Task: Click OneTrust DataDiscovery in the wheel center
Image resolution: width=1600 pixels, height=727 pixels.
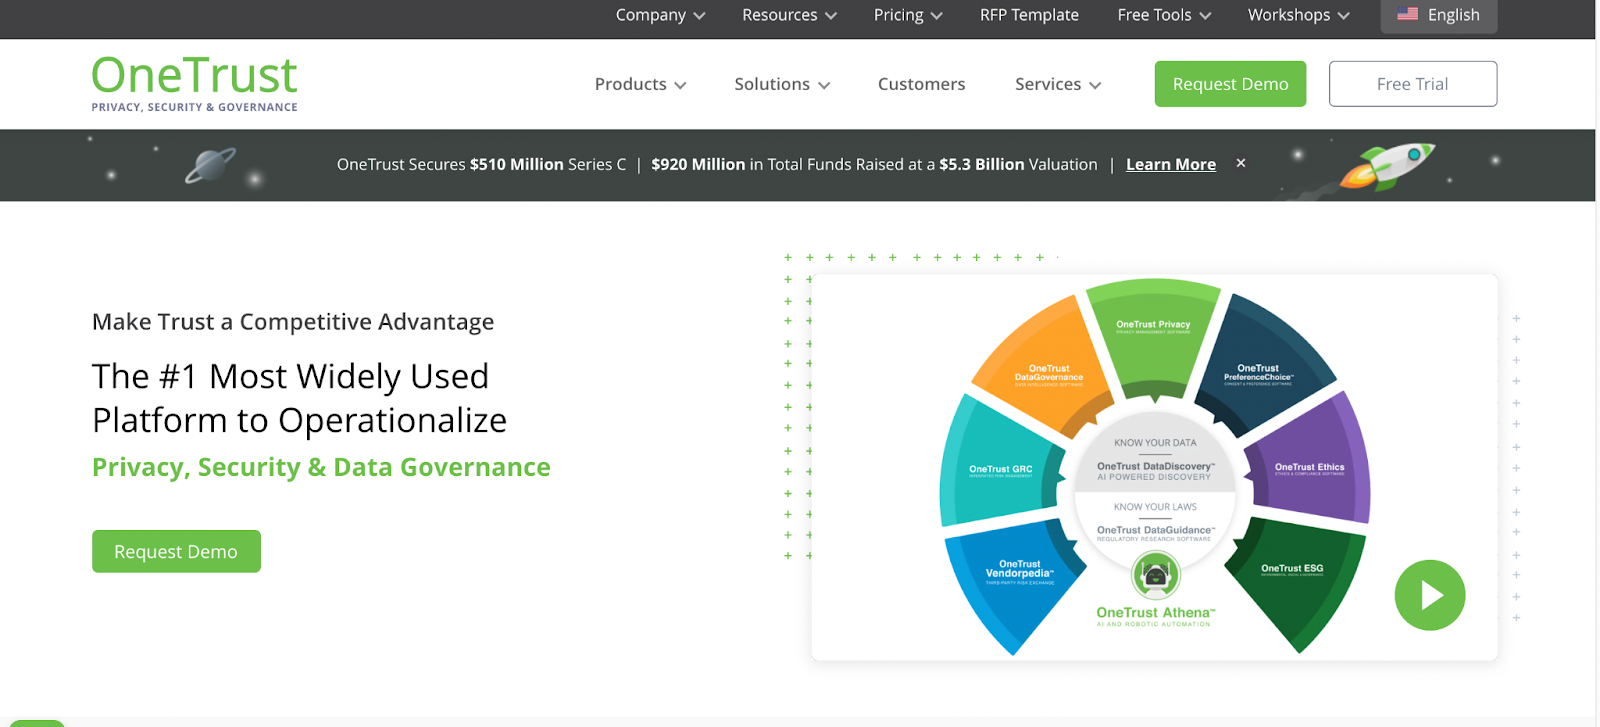Action: pos(1156,466)
